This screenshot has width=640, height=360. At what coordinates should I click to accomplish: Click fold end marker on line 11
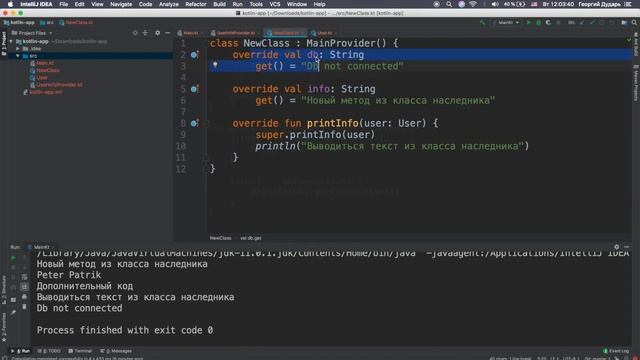[206, 158]
